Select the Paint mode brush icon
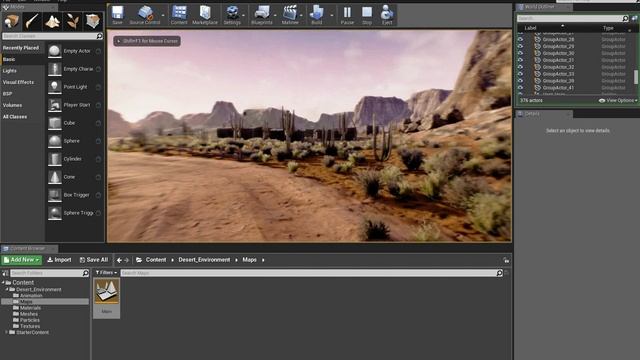This screenshot has width=640, height=360. (x=32, y=21)
